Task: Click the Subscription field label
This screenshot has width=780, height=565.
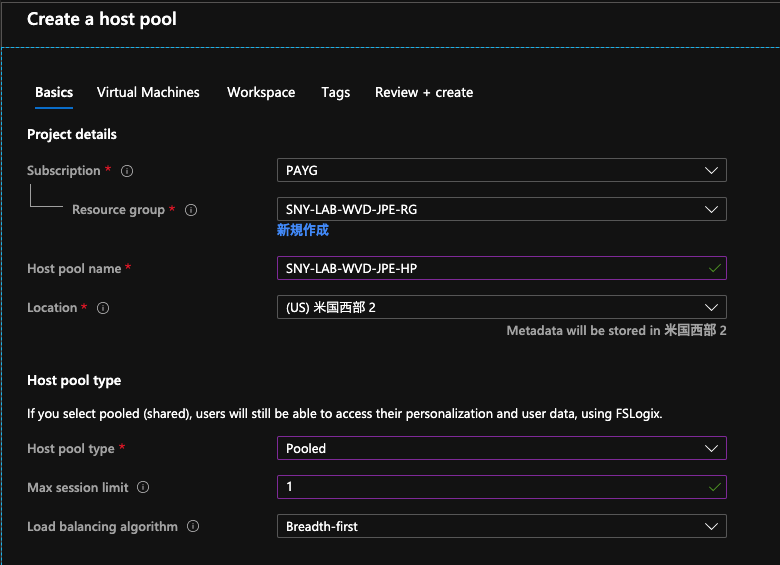Action: pyautogui.click(x=64, y=171)
